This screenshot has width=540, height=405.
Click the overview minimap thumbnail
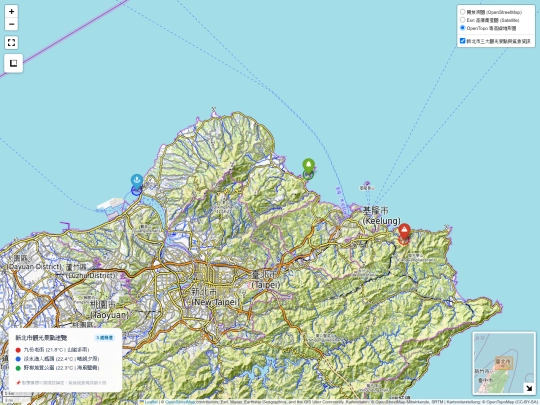[x=504, y=363]
